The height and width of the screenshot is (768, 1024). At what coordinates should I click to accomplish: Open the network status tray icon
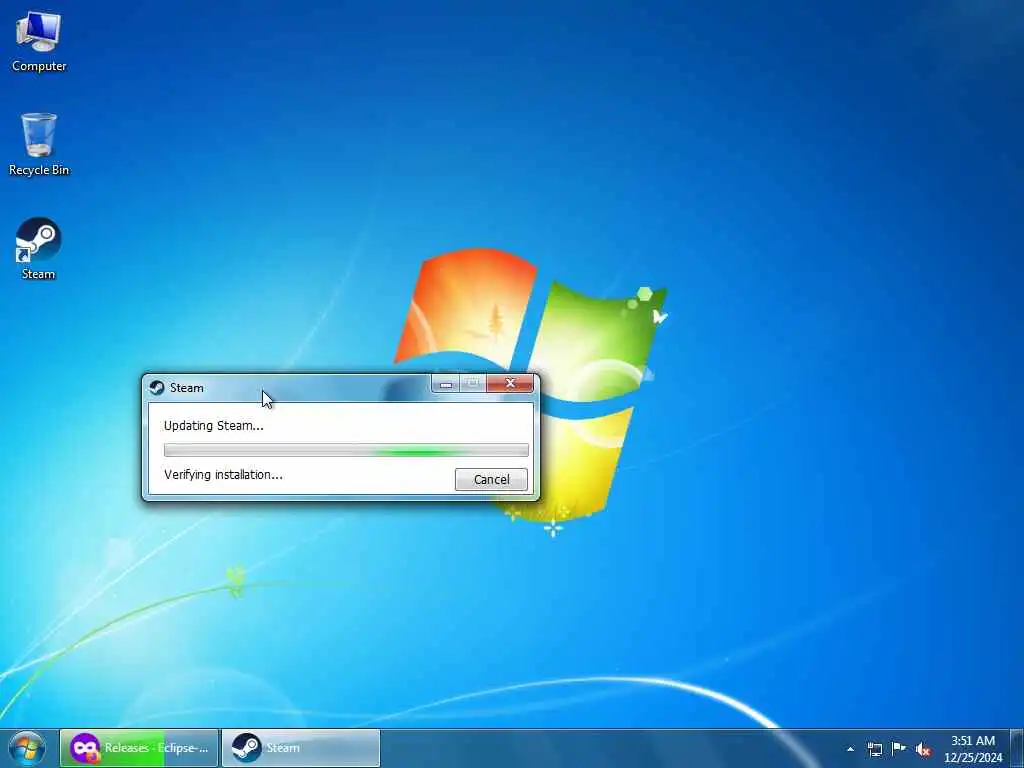tap(874, 749)
